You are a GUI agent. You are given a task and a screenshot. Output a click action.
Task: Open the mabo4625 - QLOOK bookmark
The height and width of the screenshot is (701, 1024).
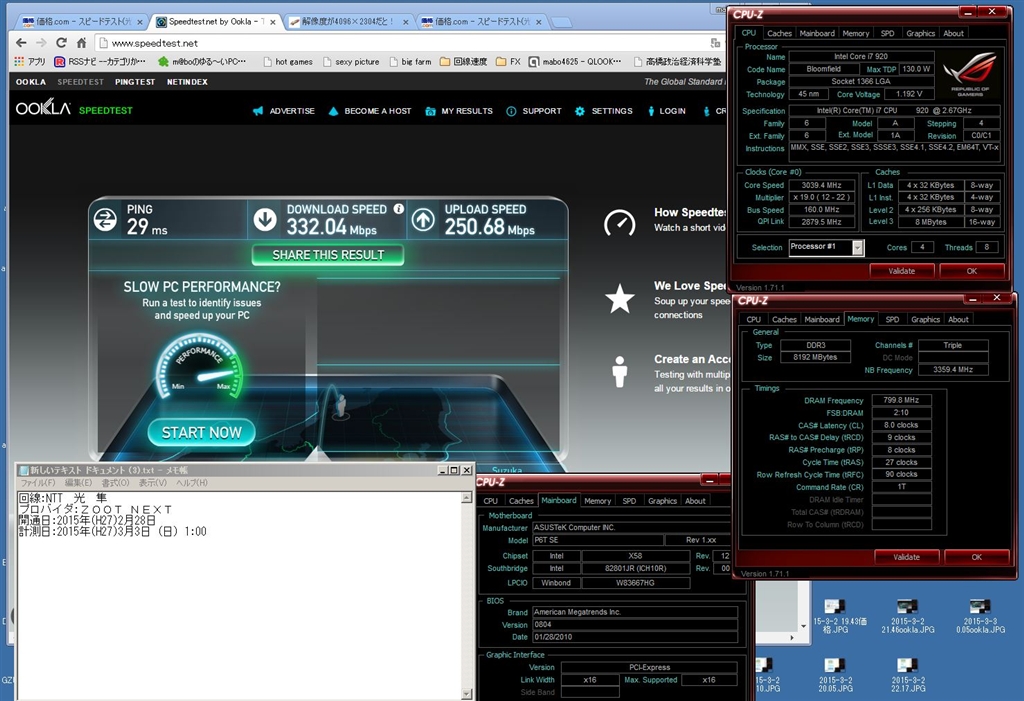click(575, 61)
